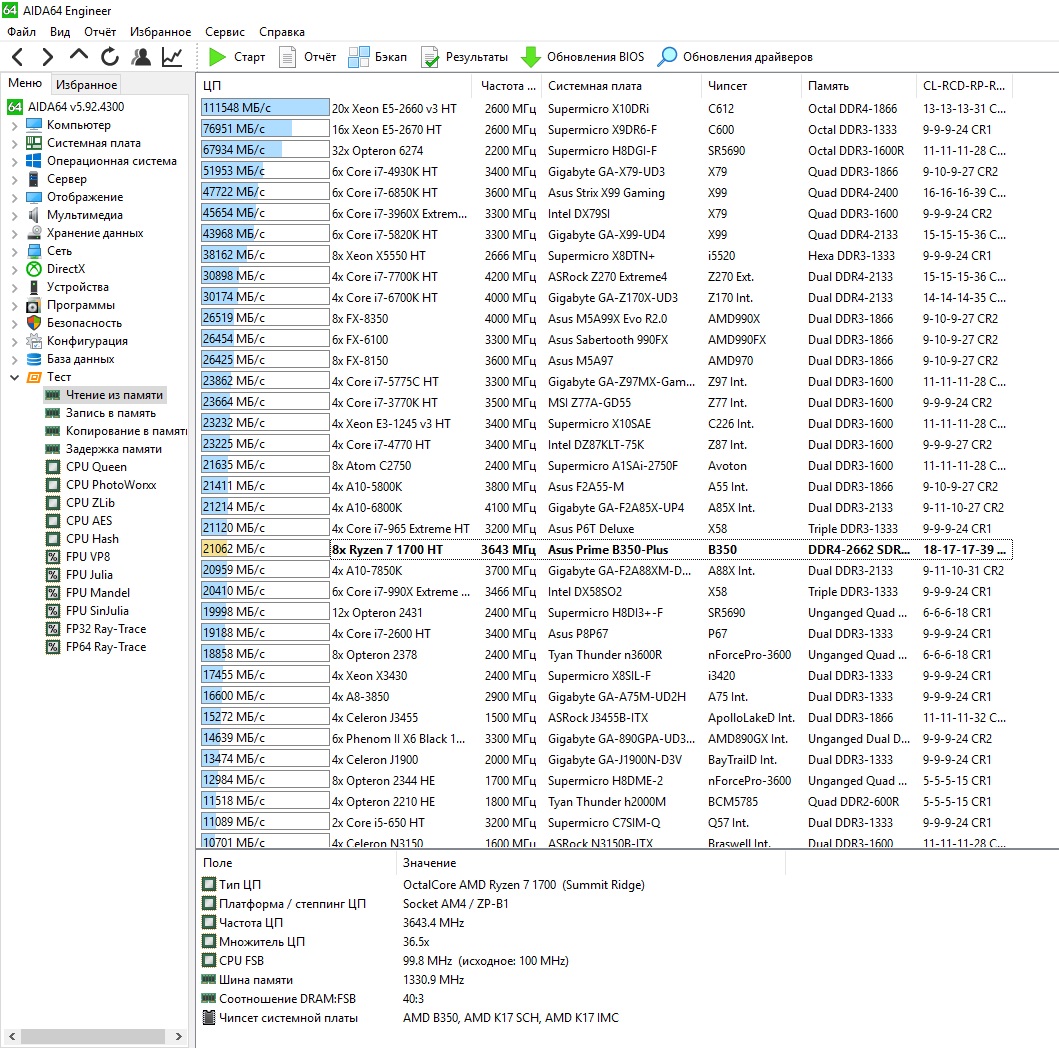Expand the Операционная система node
This screenshot has height=1048, width=1059.
click(x=14, y=161)
